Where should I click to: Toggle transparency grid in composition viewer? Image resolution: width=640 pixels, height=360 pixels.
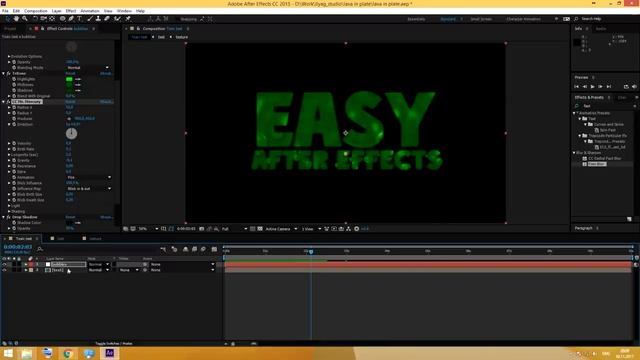click(260, 229)
